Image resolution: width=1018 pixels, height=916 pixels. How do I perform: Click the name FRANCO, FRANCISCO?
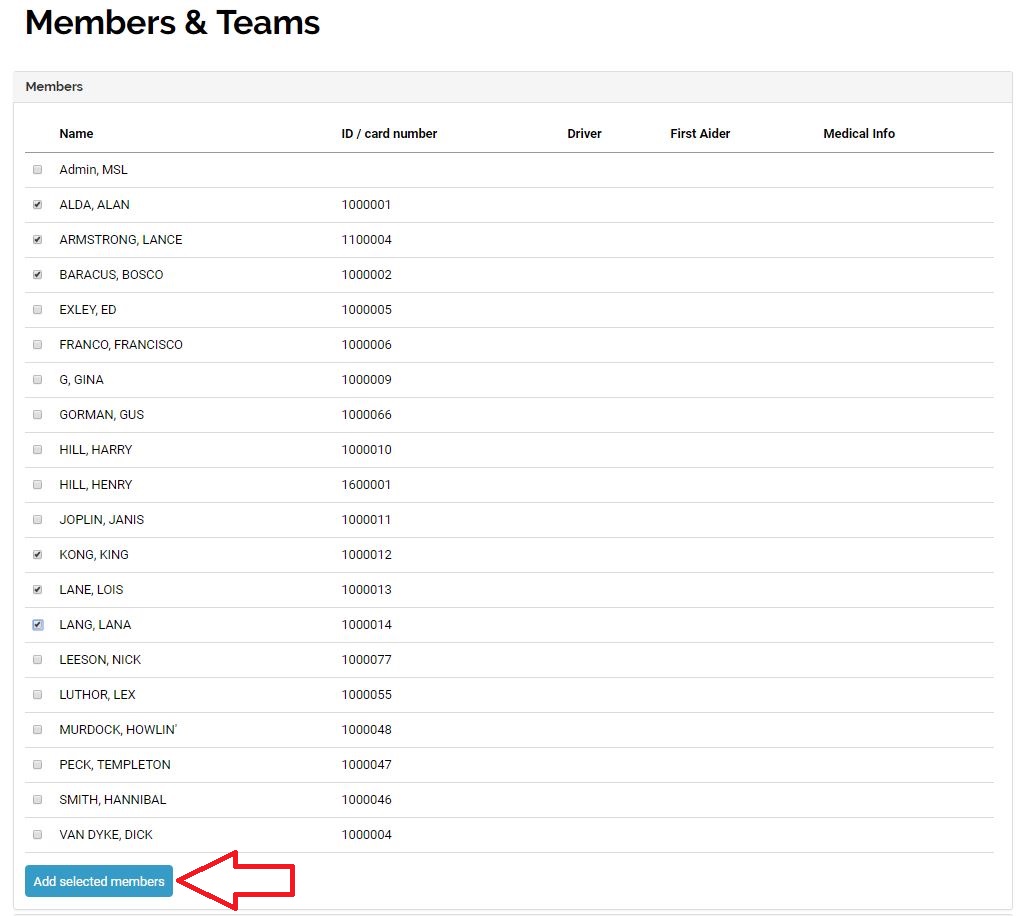pyautogui.click(x=121, y=345)
